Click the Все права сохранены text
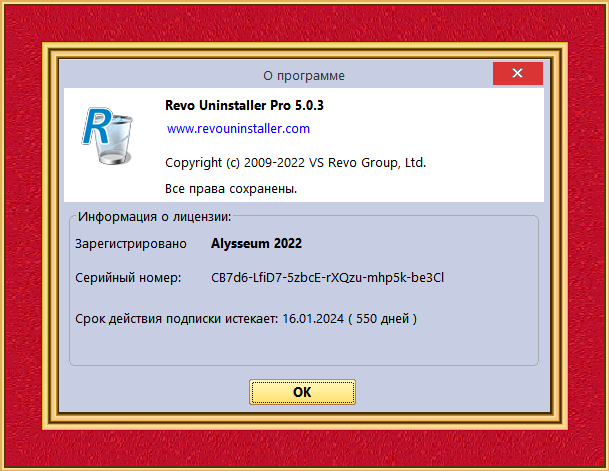609x471 pixels. tap(231, 189)
